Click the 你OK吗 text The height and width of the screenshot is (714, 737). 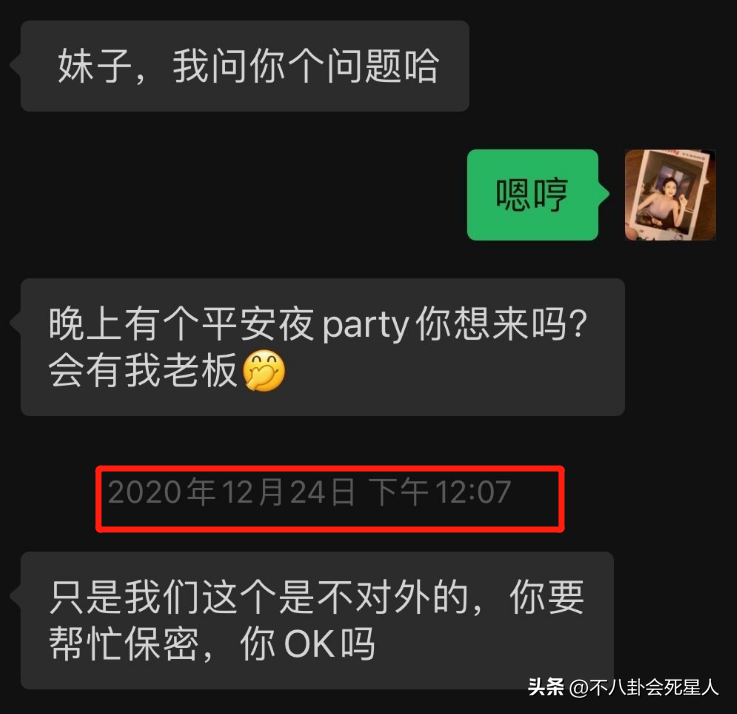coord(307,644)
